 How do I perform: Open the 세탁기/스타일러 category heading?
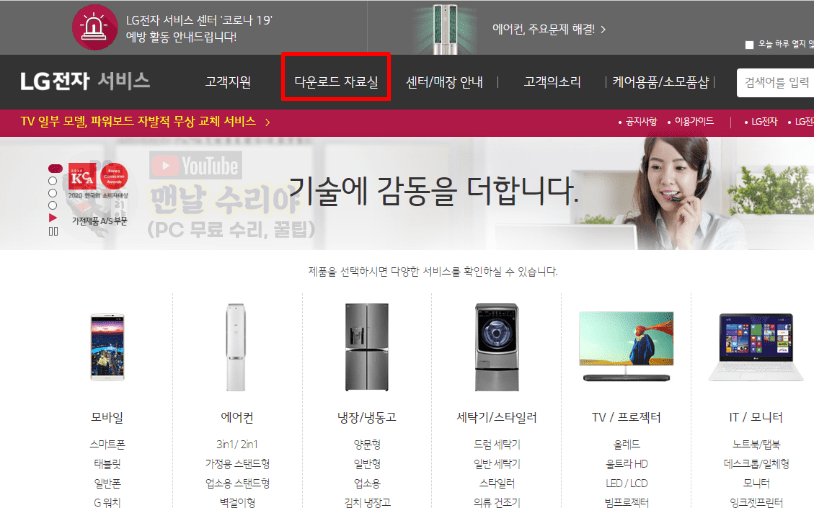tap(497, 417)
